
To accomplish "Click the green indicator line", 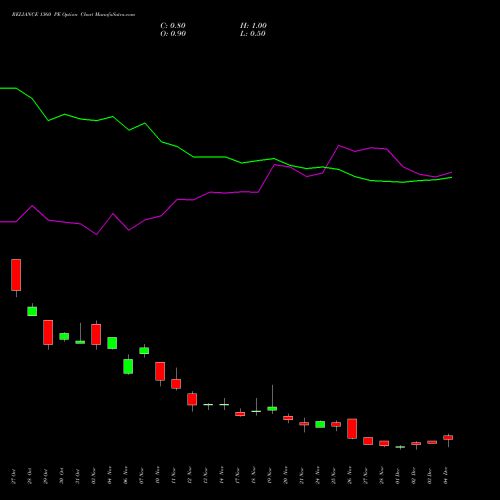I will tap(225, 157).
